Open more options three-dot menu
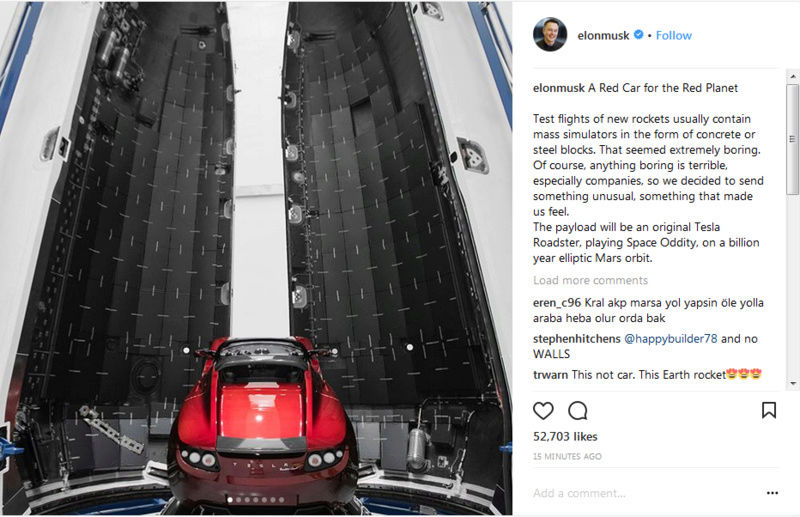 (772, 493)
